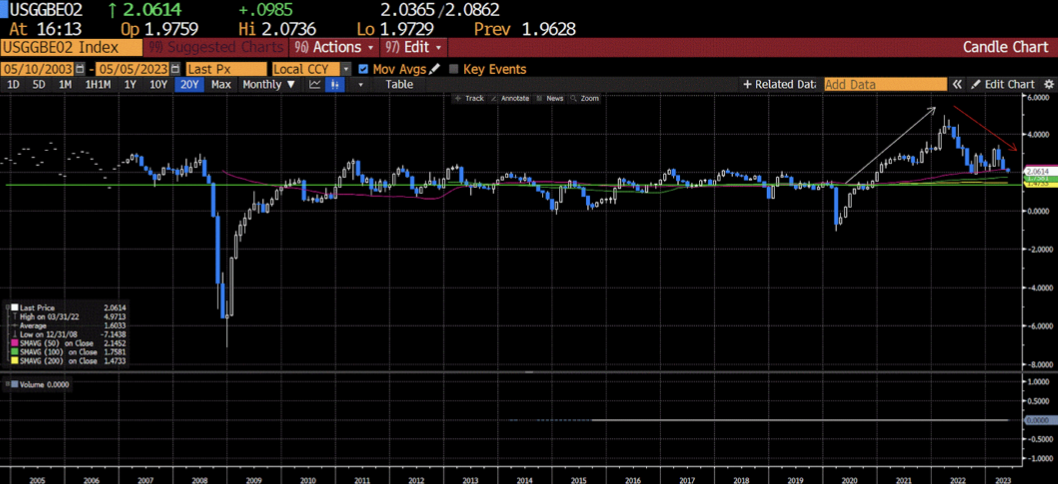Click the pencil icon next to Mov Avgs

coord(435,69)
